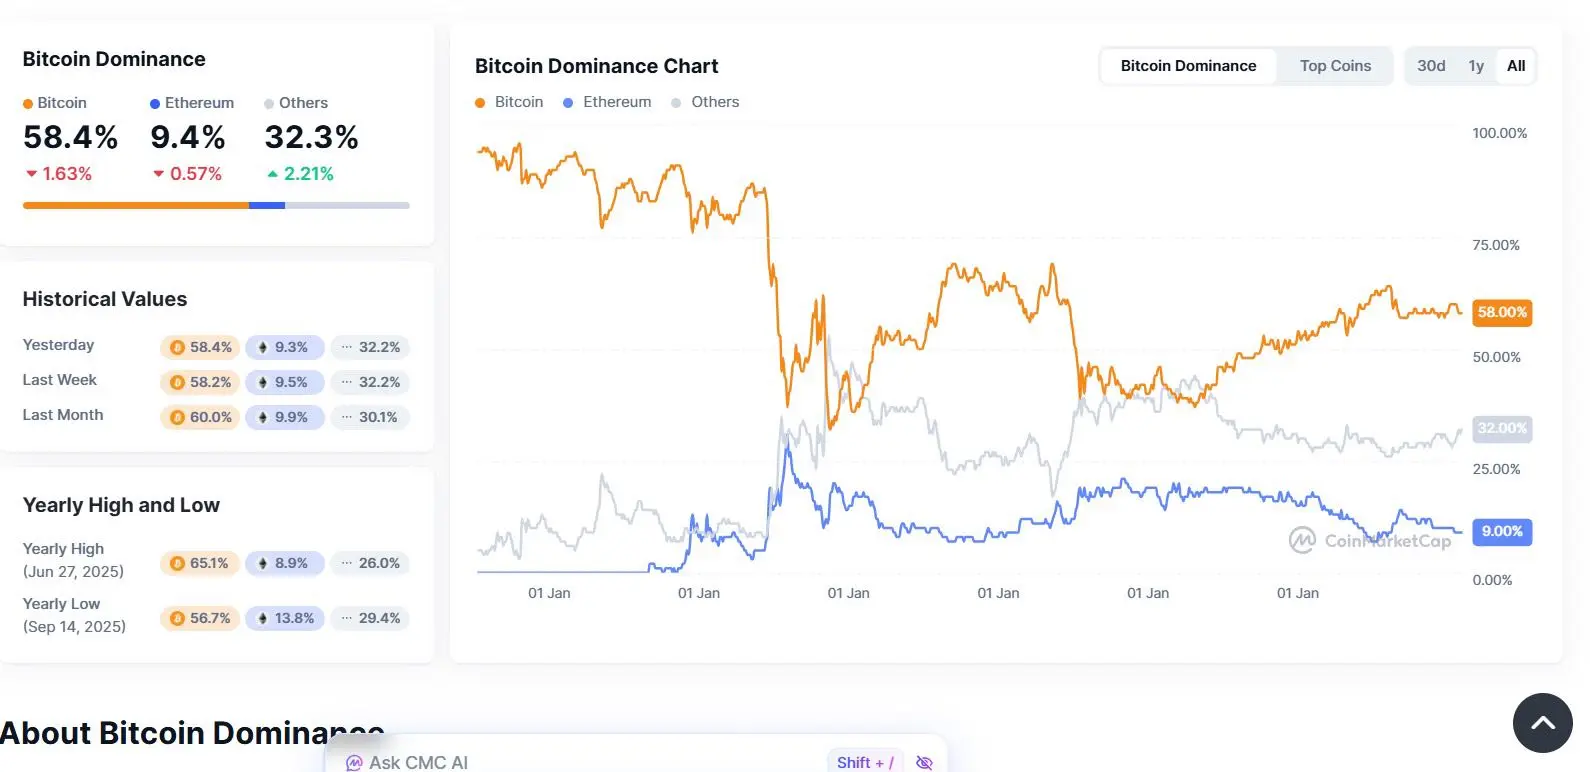Select the 30d time range

click(x=1431, y=66)
